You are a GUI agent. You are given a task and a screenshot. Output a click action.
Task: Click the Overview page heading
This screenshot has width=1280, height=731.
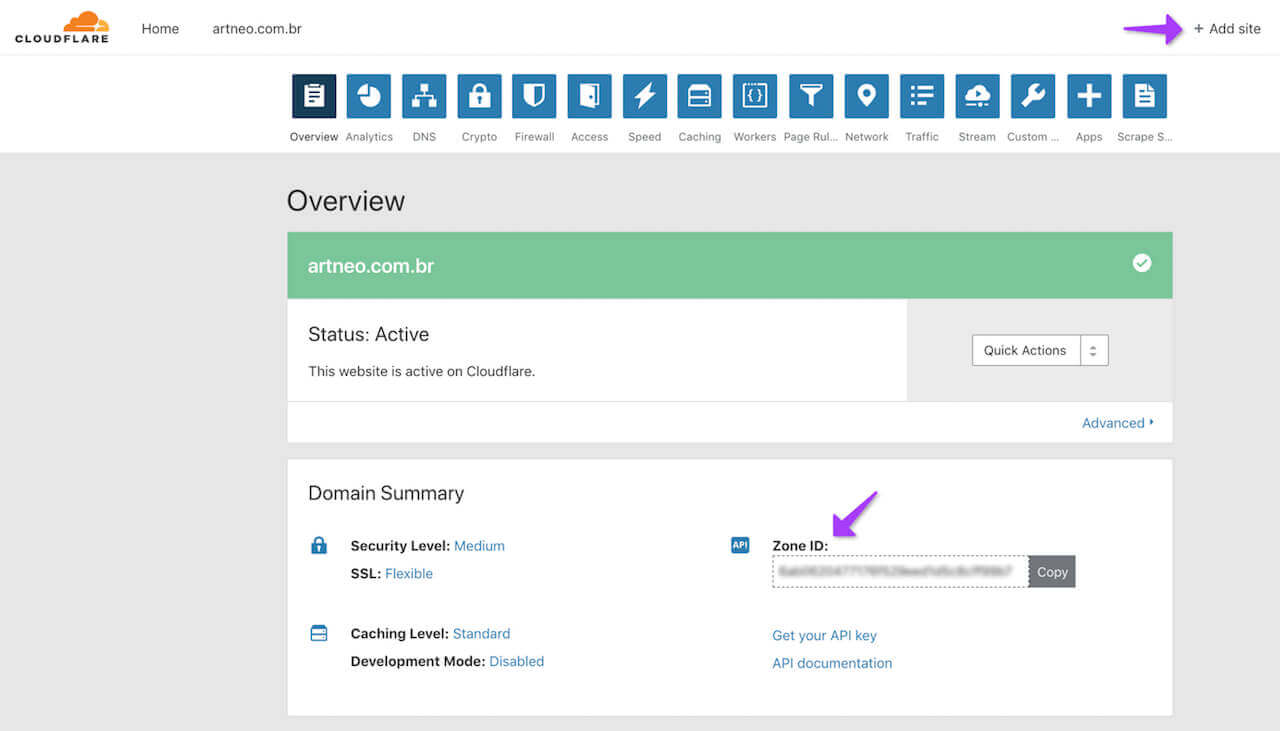click(346, 201)
